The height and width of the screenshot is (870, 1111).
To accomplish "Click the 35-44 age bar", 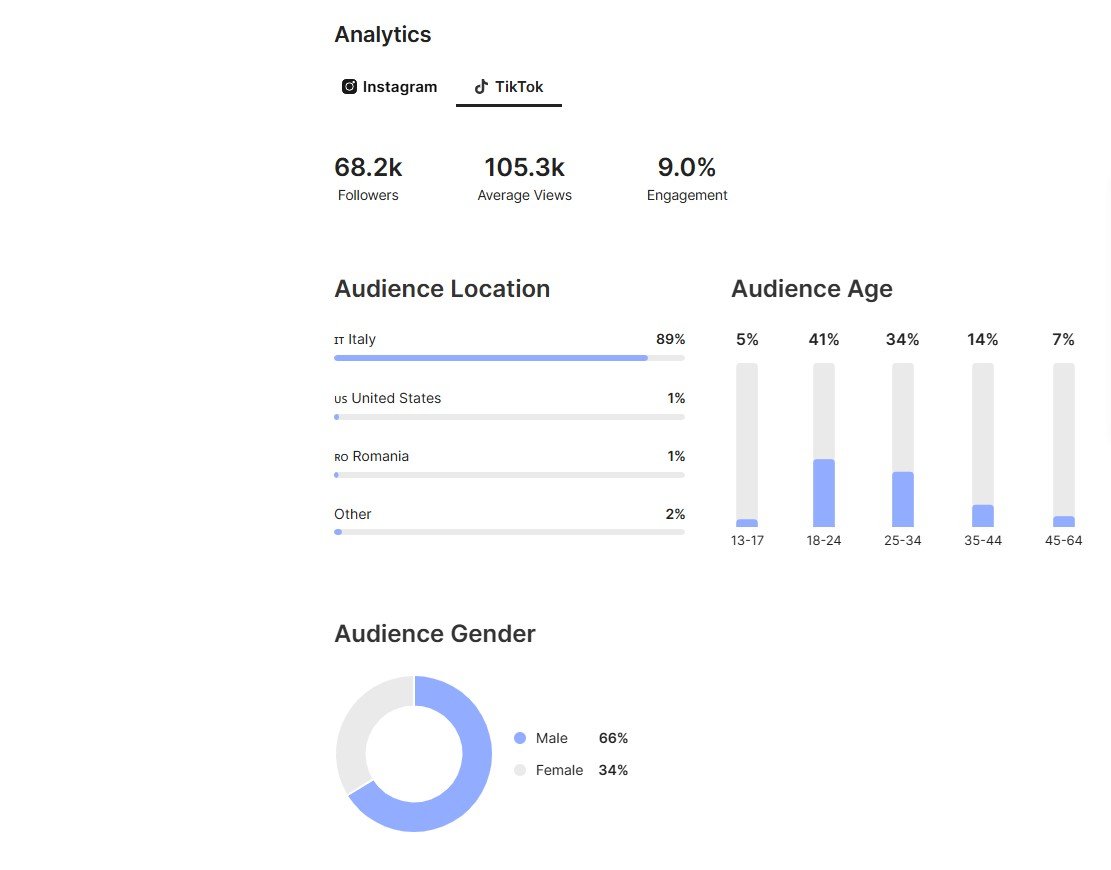I will pos(983,445).
